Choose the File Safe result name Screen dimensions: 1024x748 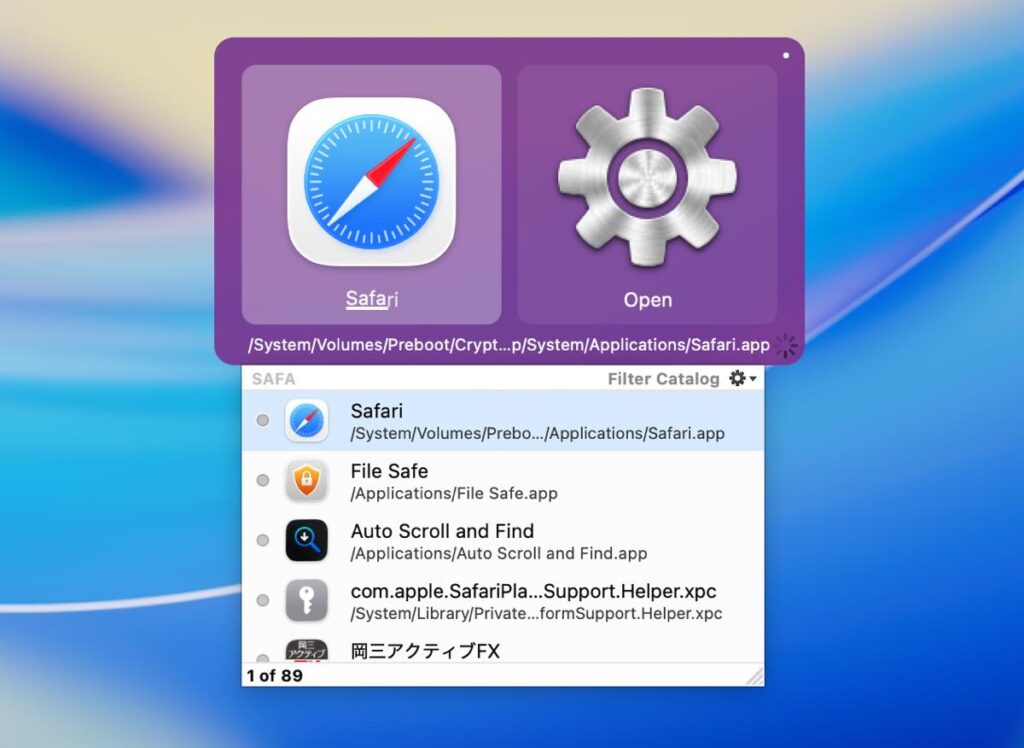click(389, 471)
